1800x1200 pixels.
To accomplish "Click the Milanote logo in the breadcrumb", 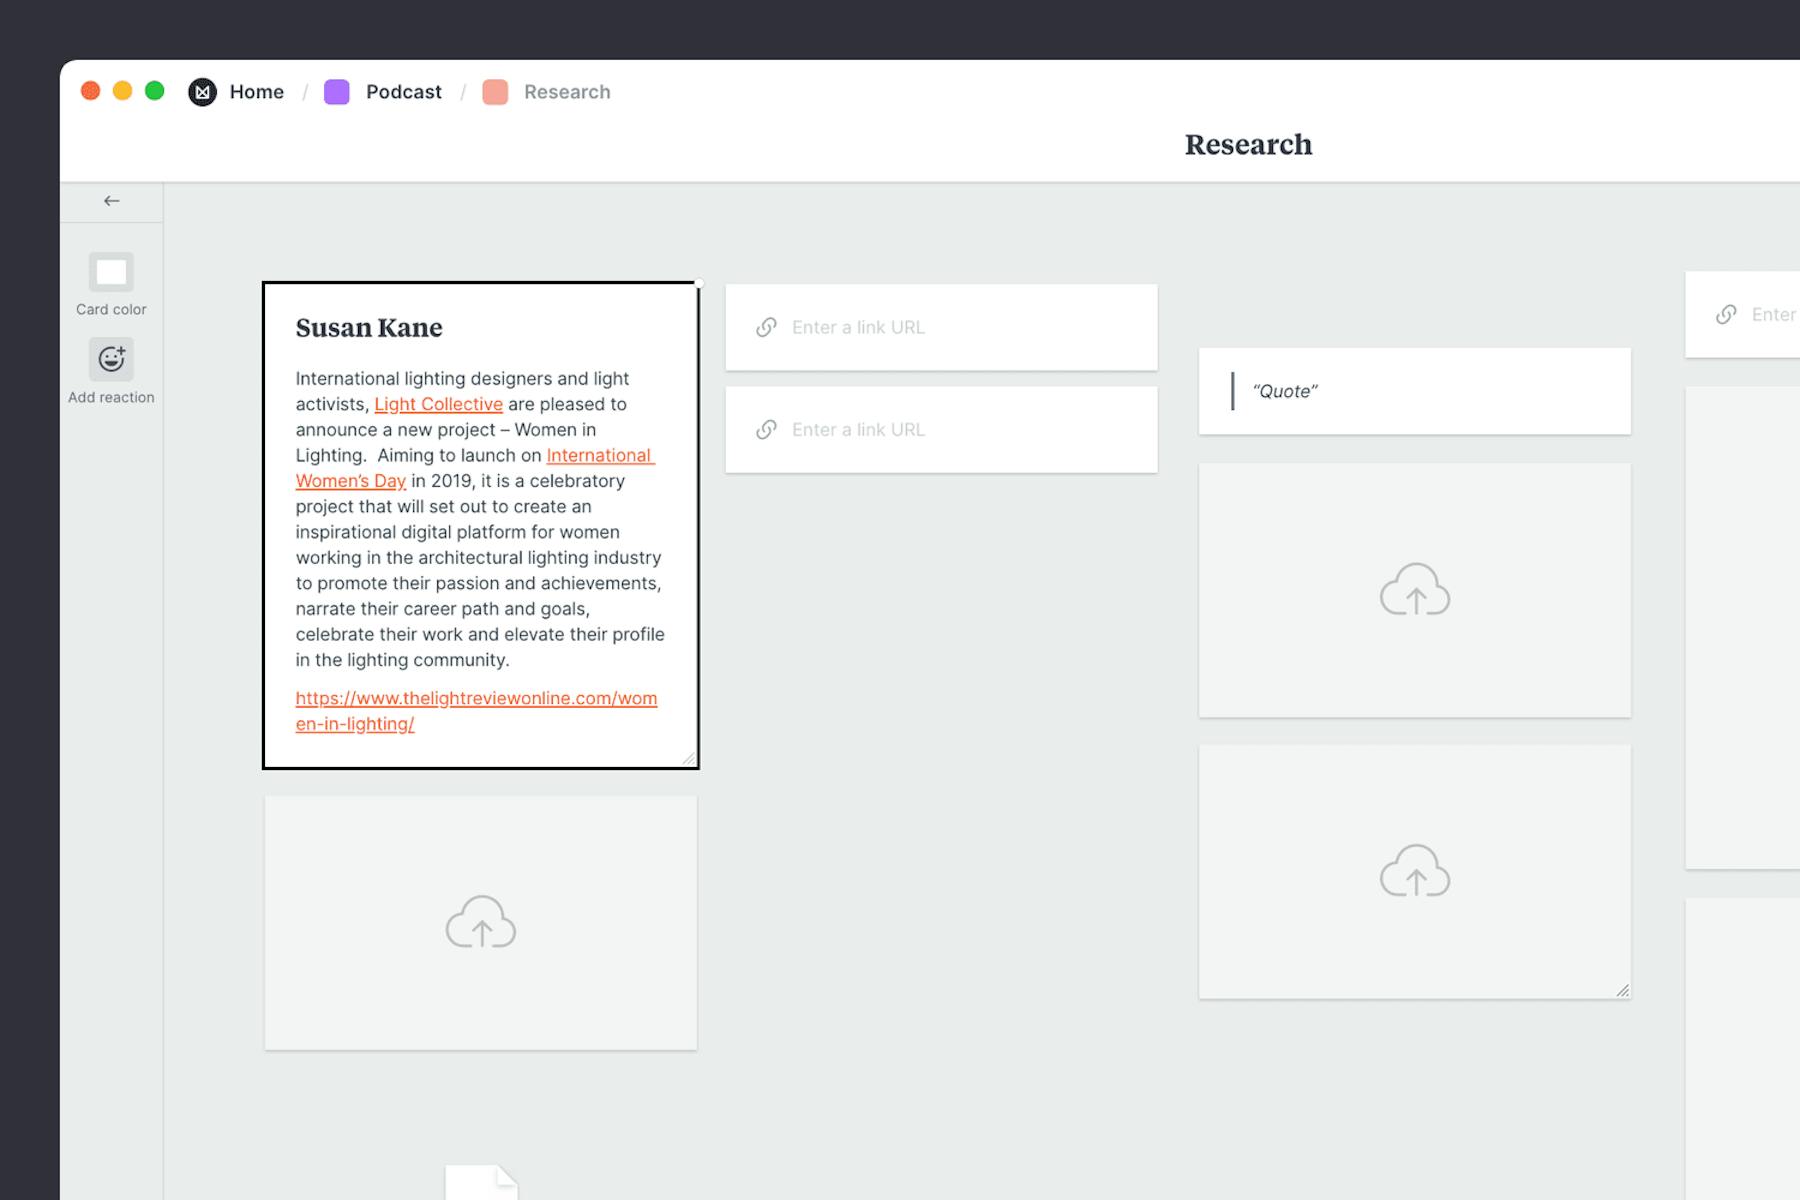I will pyautogui.click(x=203, y=91).
